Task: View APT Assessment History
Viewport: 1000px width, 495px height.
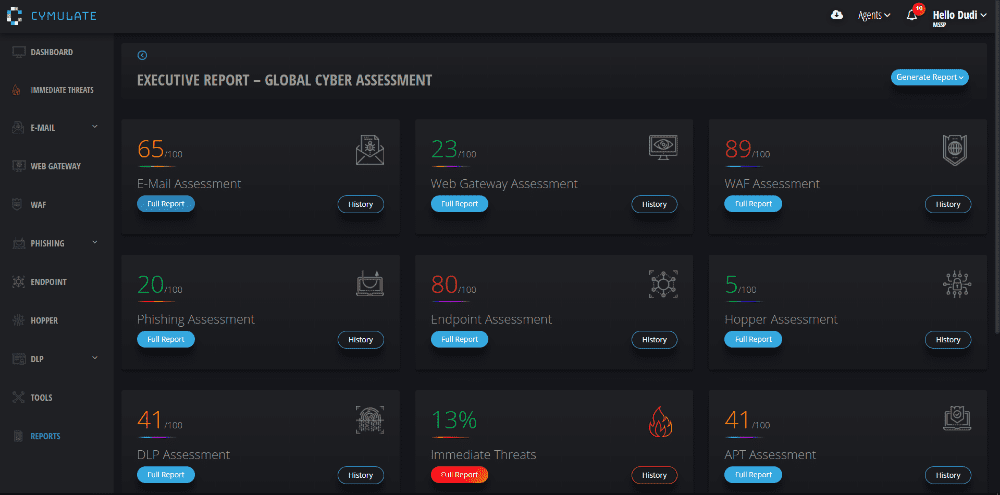Action: pos(948,475)
